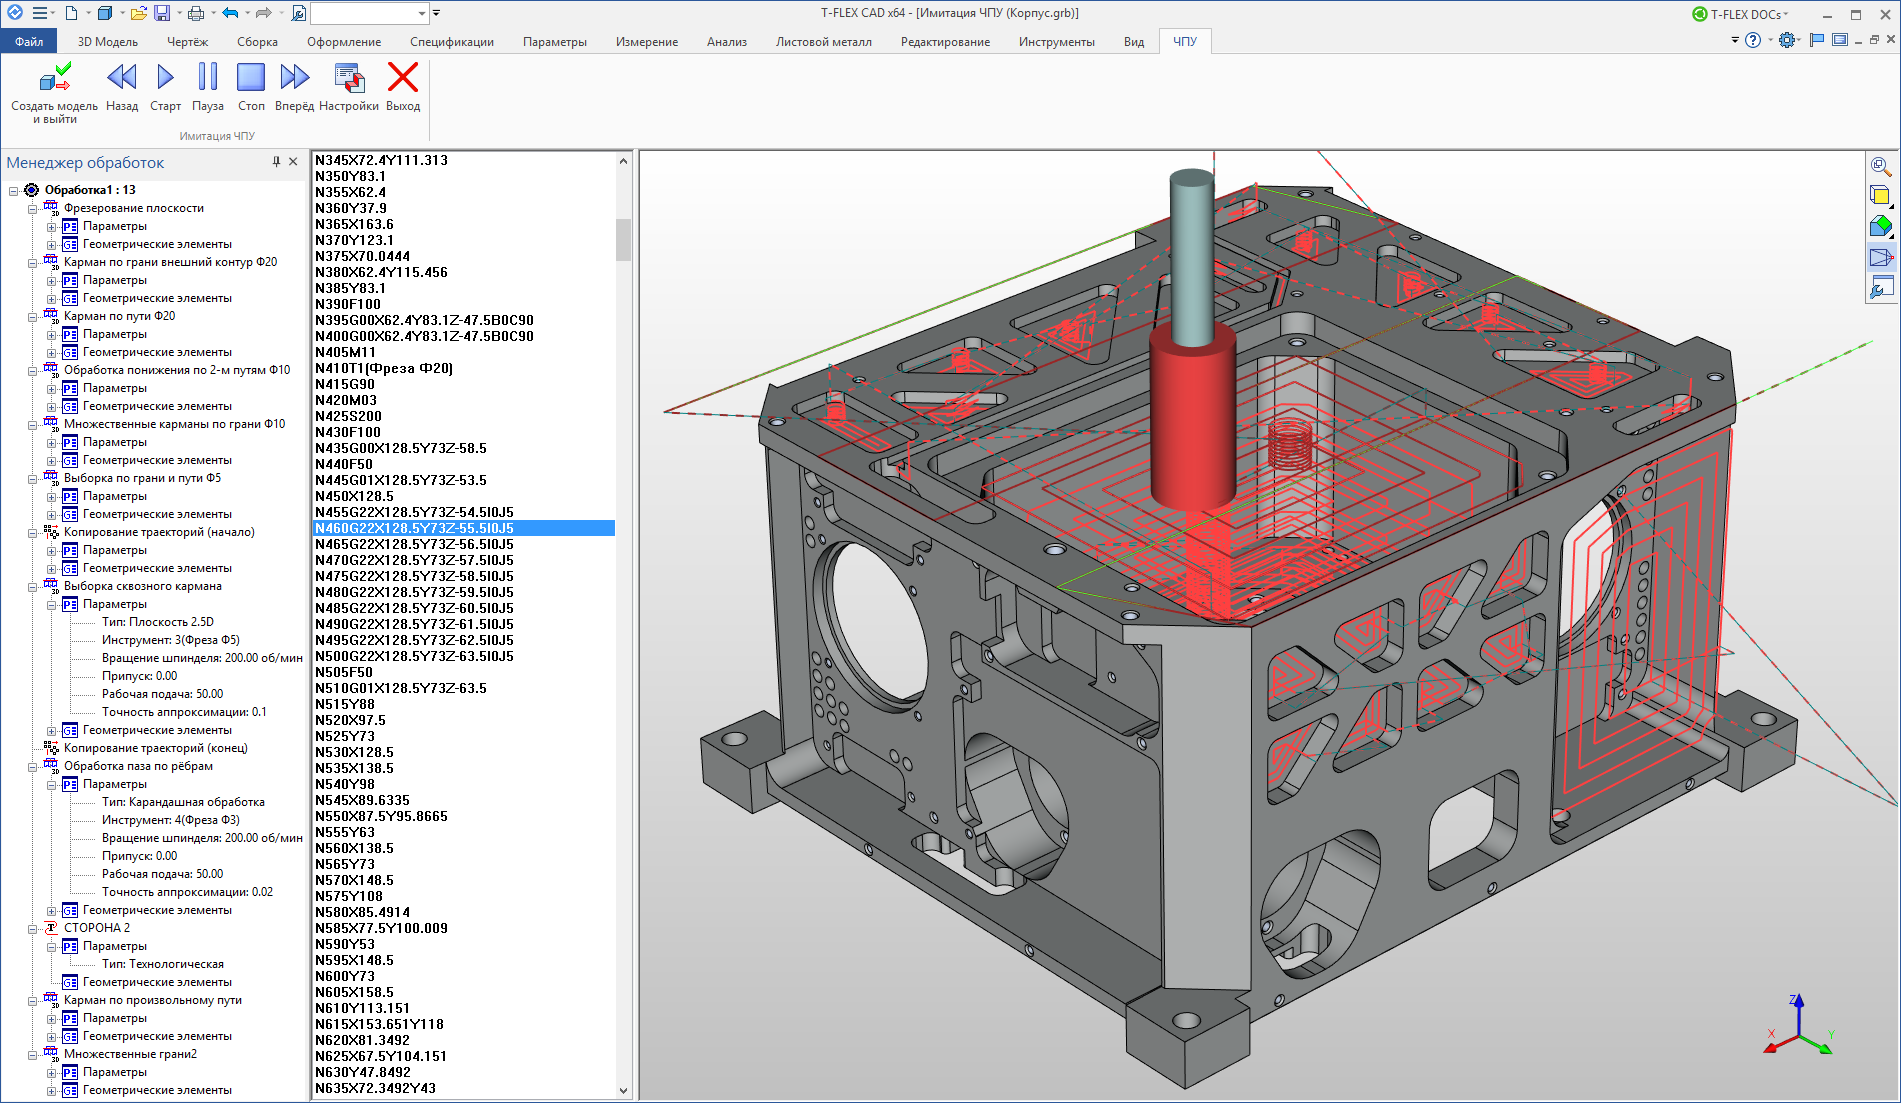
Task: Click the XYZ coordinate axes triad
Action: [1798, 1025]
